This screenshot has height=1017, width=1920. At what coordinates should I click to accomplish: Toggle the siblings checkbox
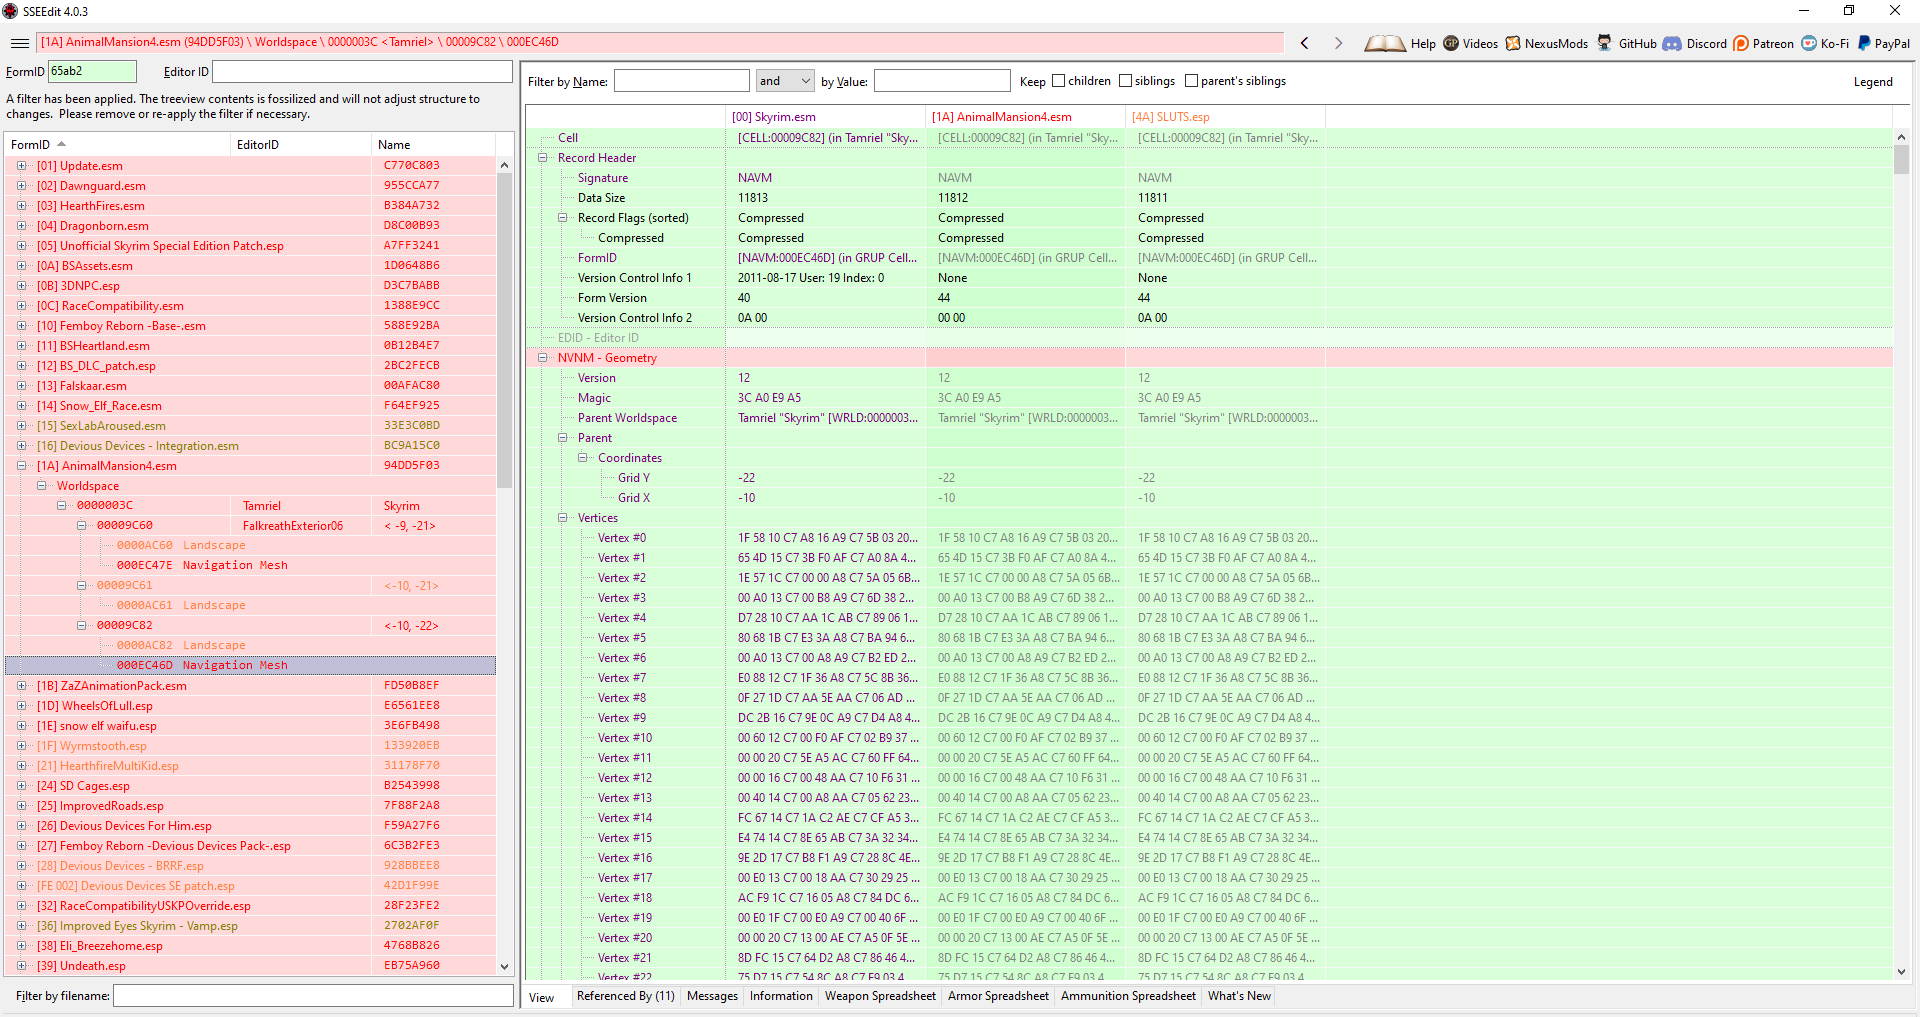[x=1125, y=81]
